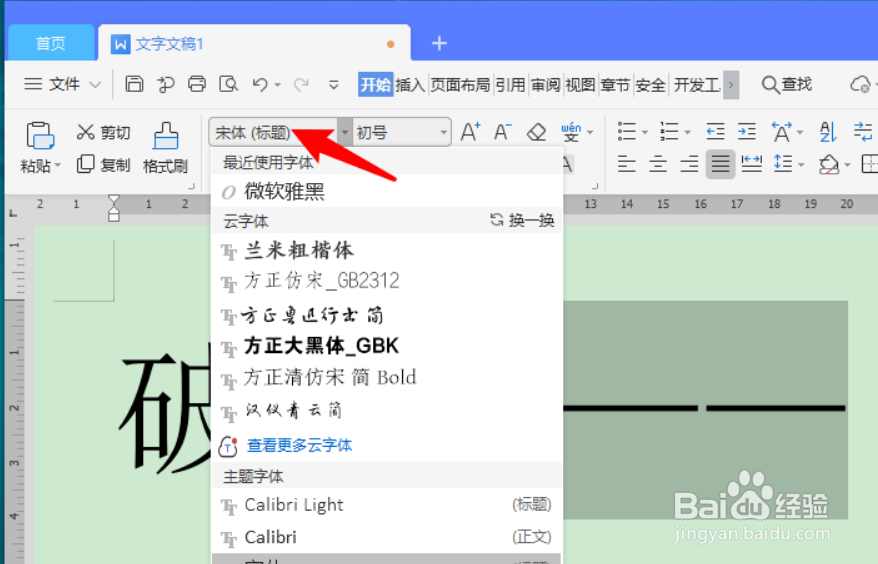Open the 页面布局 ribbon tab
The width and height of the screenshot is (878, 564).
(x=460, y=85)
